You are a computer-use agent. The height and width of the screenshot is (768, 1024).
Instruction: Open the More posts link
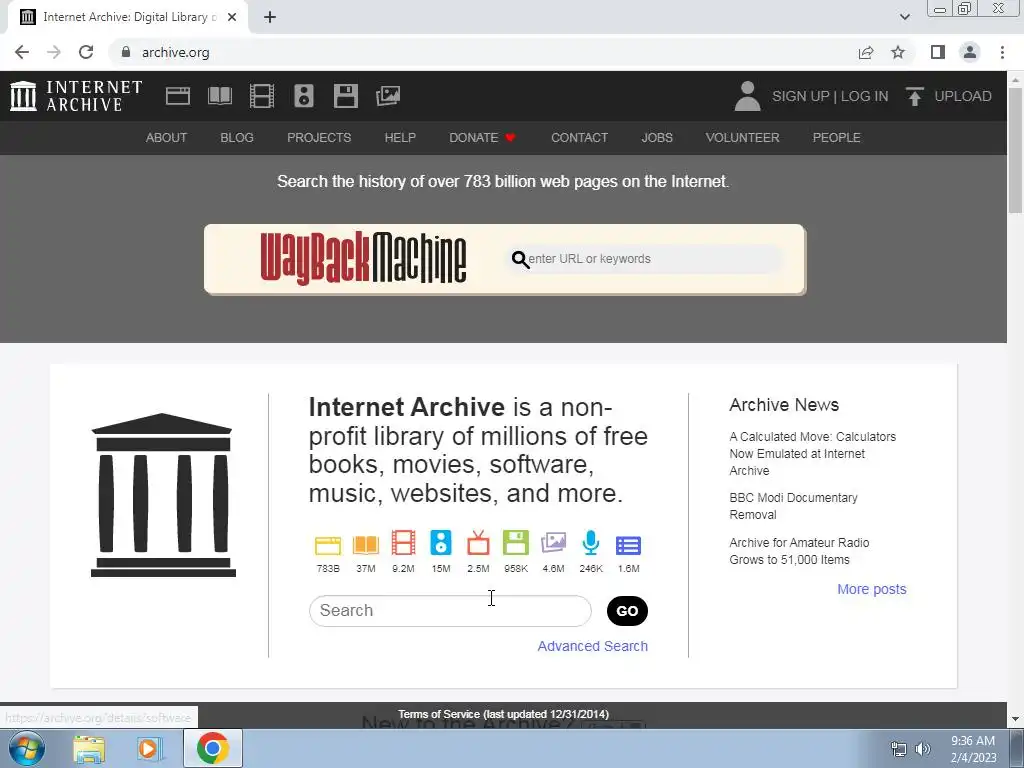872,589
